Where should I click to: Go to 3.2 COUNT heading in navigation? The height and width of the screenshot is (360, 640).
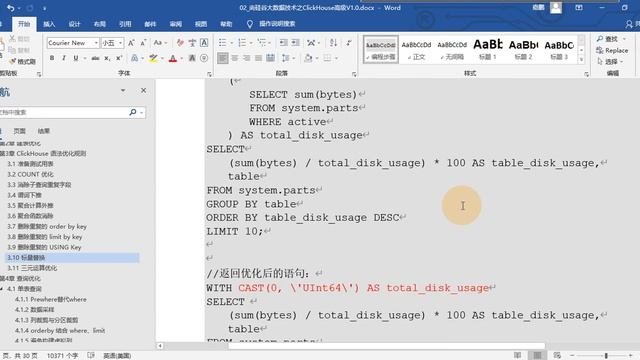[30, 174]
